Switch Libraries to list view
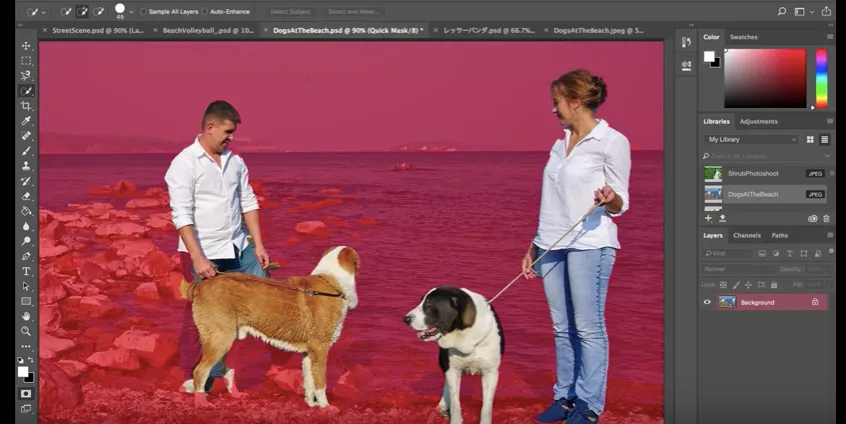 pyautogui.click(x=824, y=139)
